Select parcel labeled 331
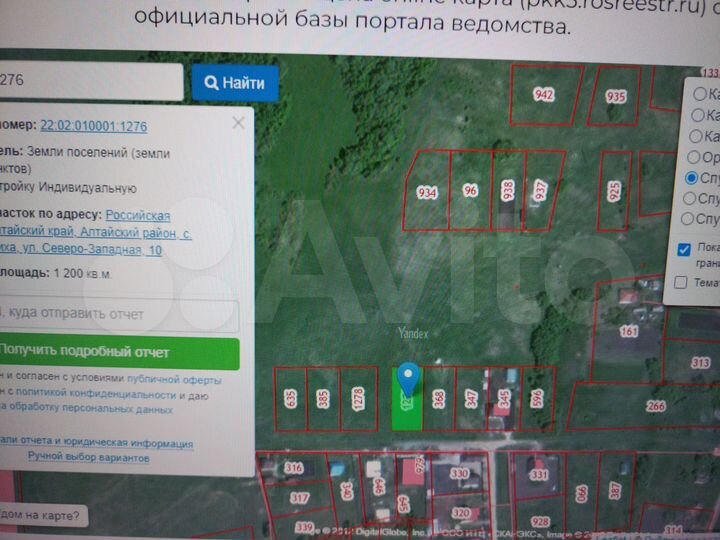Image resolution: width=720 pixels, height=540 pixels. 539,474
